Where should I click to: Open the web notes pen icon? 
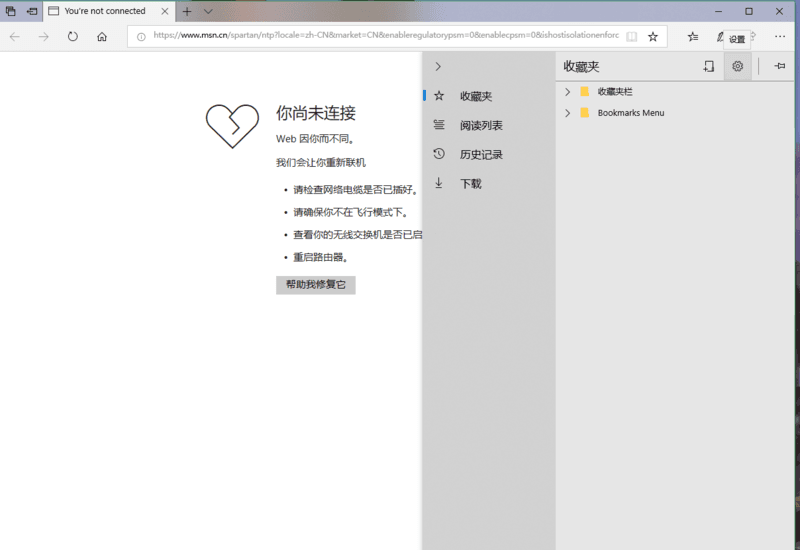click(719, 37)
